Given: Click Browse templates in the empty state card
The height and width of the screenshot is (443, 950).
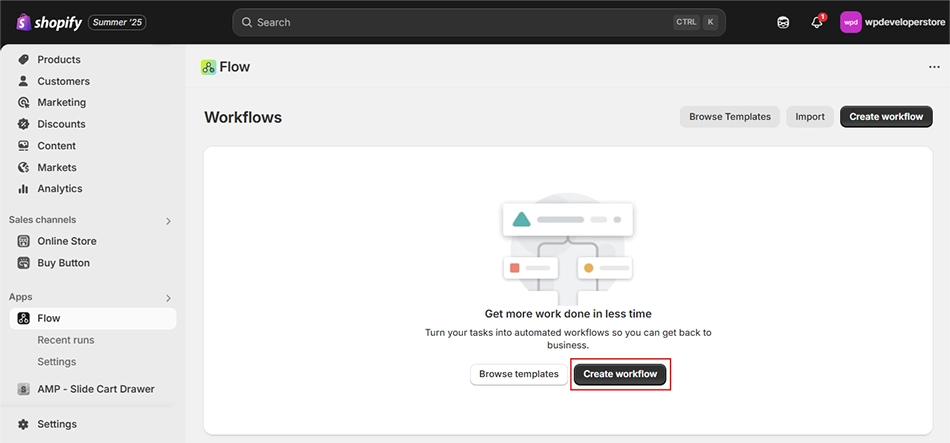Looking at the screenshot, I should 519,374.
